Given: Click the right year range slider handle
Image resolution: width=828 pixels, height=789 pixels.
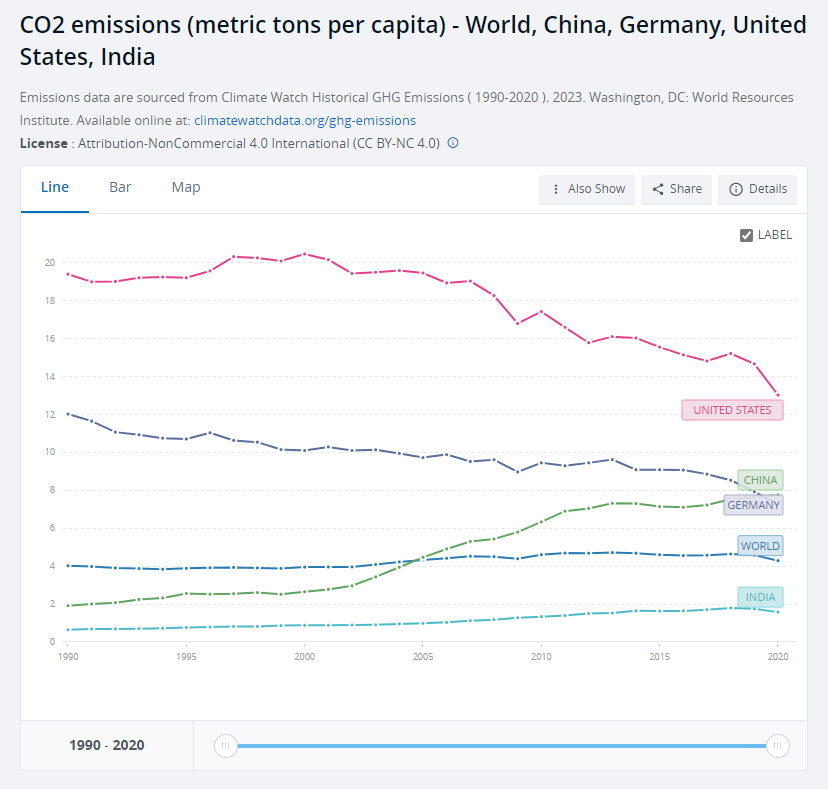Looking at the screenshot, I should pos(777,745).
